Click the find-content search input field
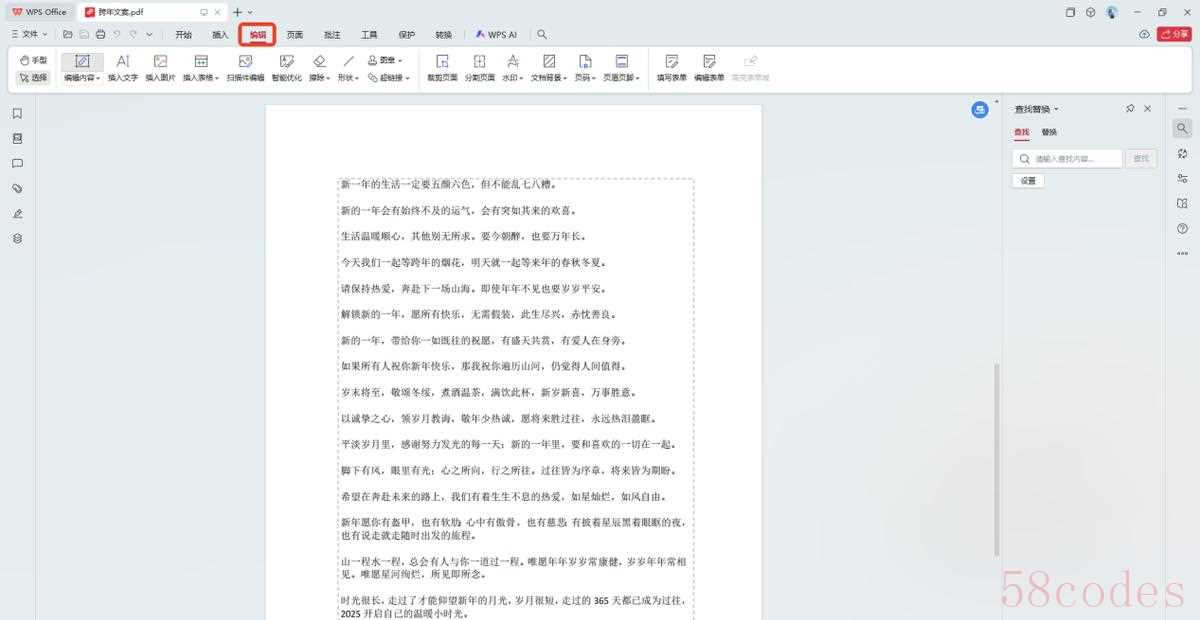 [1067, 158]
